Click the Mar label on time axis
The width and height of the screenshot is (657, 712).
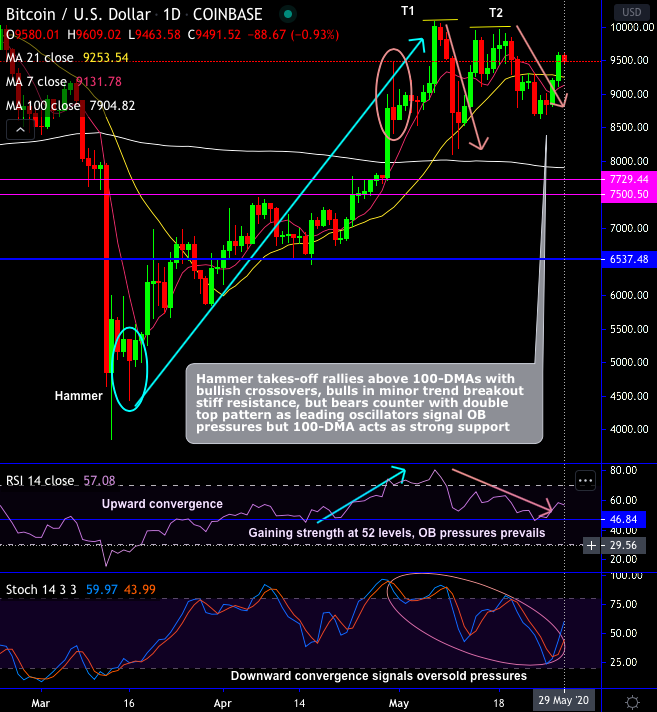[40, 703]
